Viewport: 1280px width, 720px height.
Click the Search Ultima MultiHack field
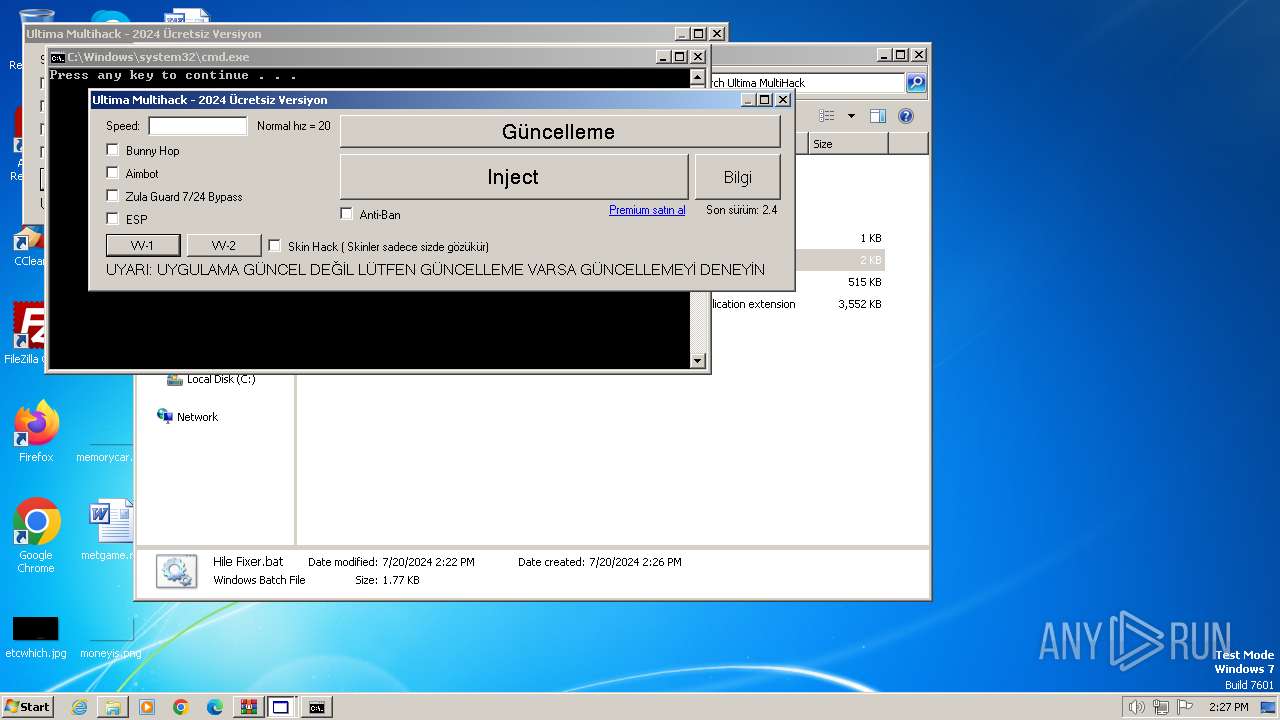tap(807, 83)
